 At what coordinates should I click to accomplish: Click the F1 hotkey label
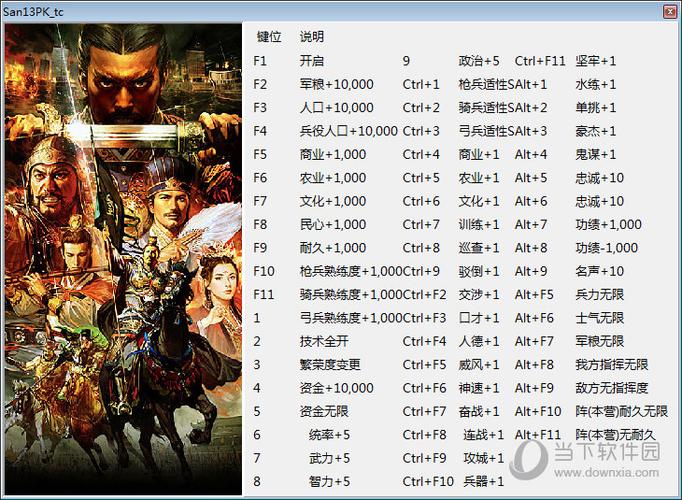tap(260, 61)
